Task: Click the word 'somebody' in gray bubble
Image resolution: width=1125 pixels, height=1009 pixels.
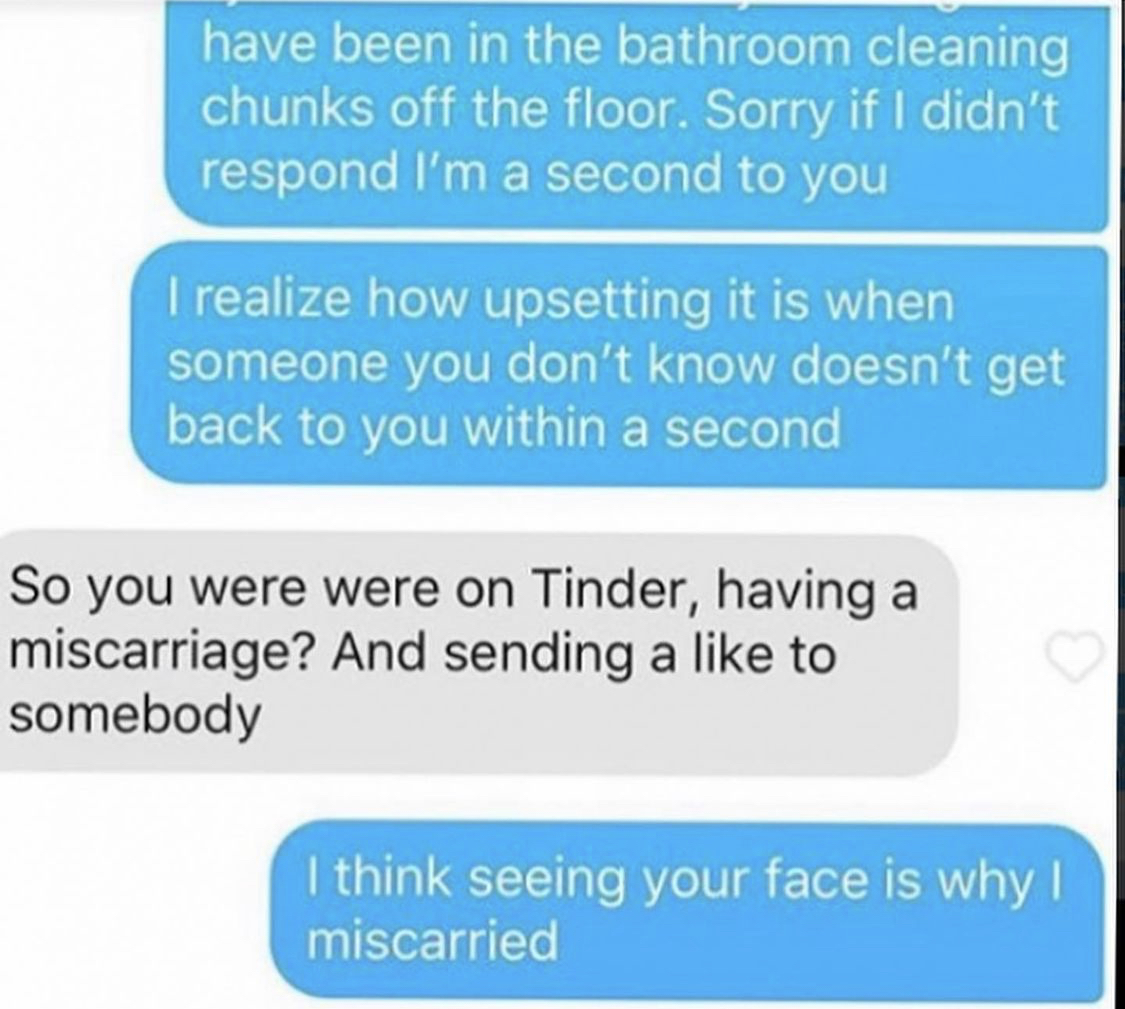Action: click(135, 714)
